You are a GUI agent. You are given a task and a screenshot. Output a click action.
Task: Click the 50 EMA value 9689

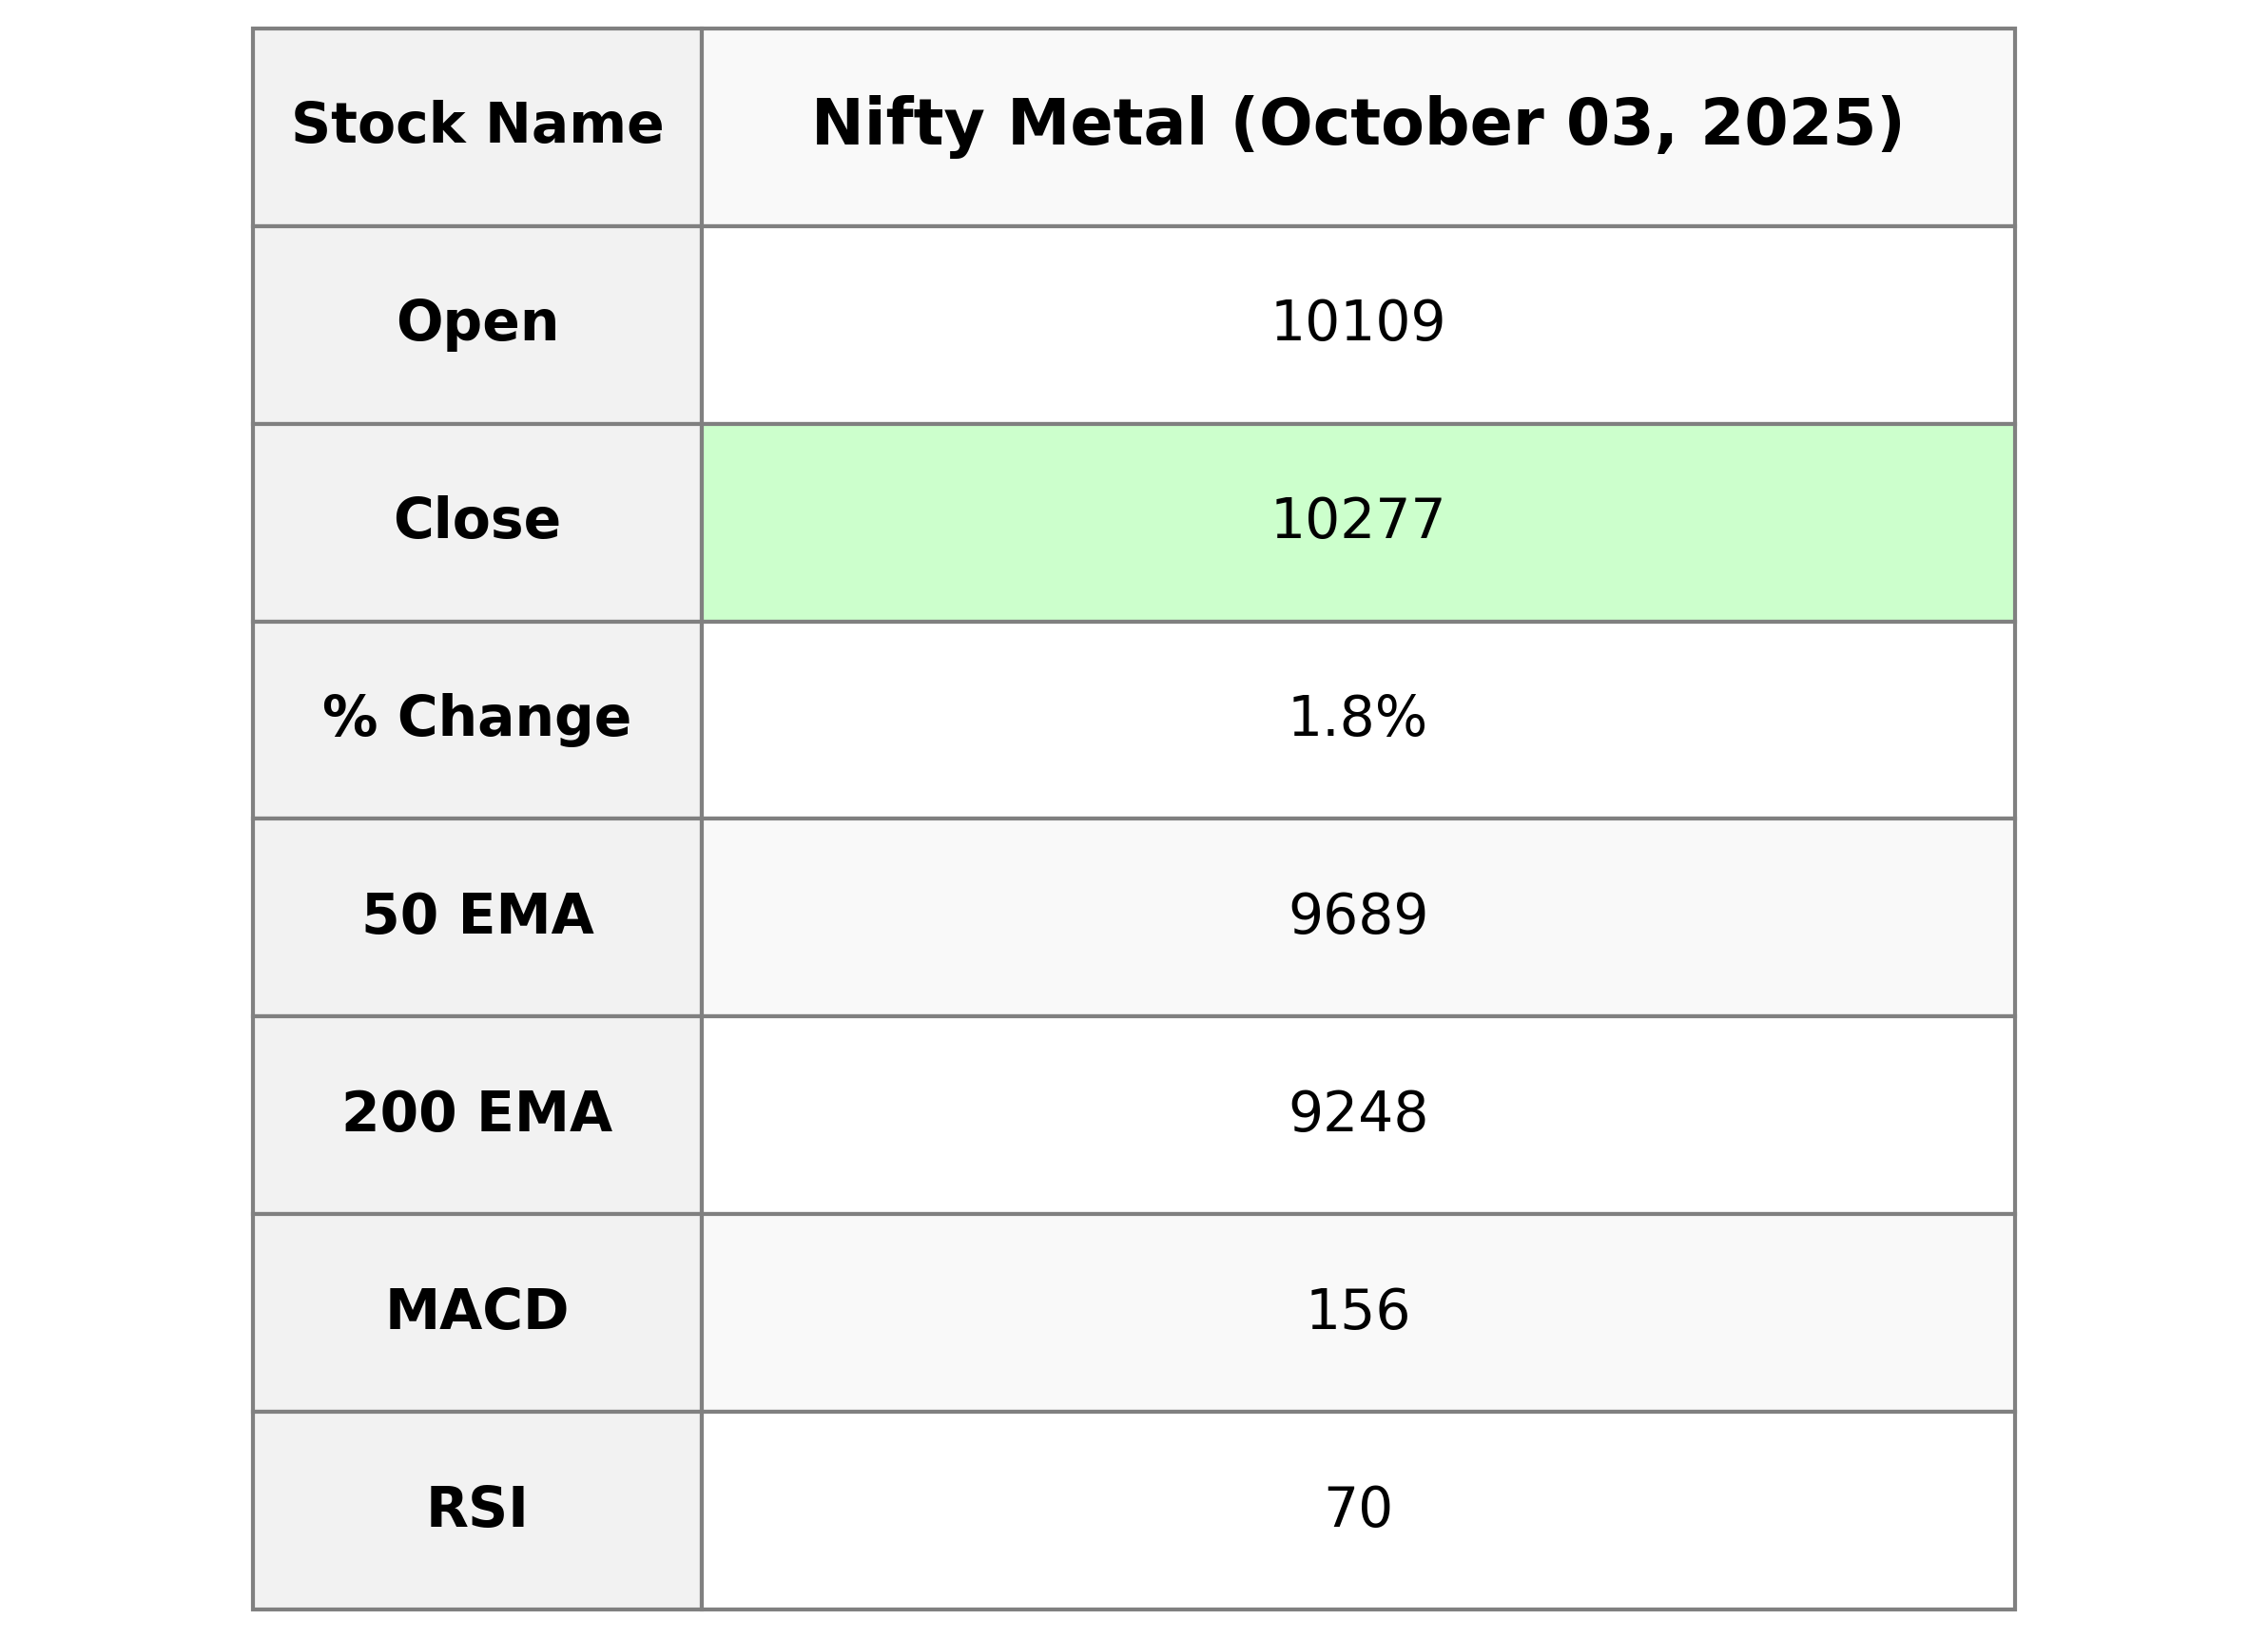pos(1357,915)
